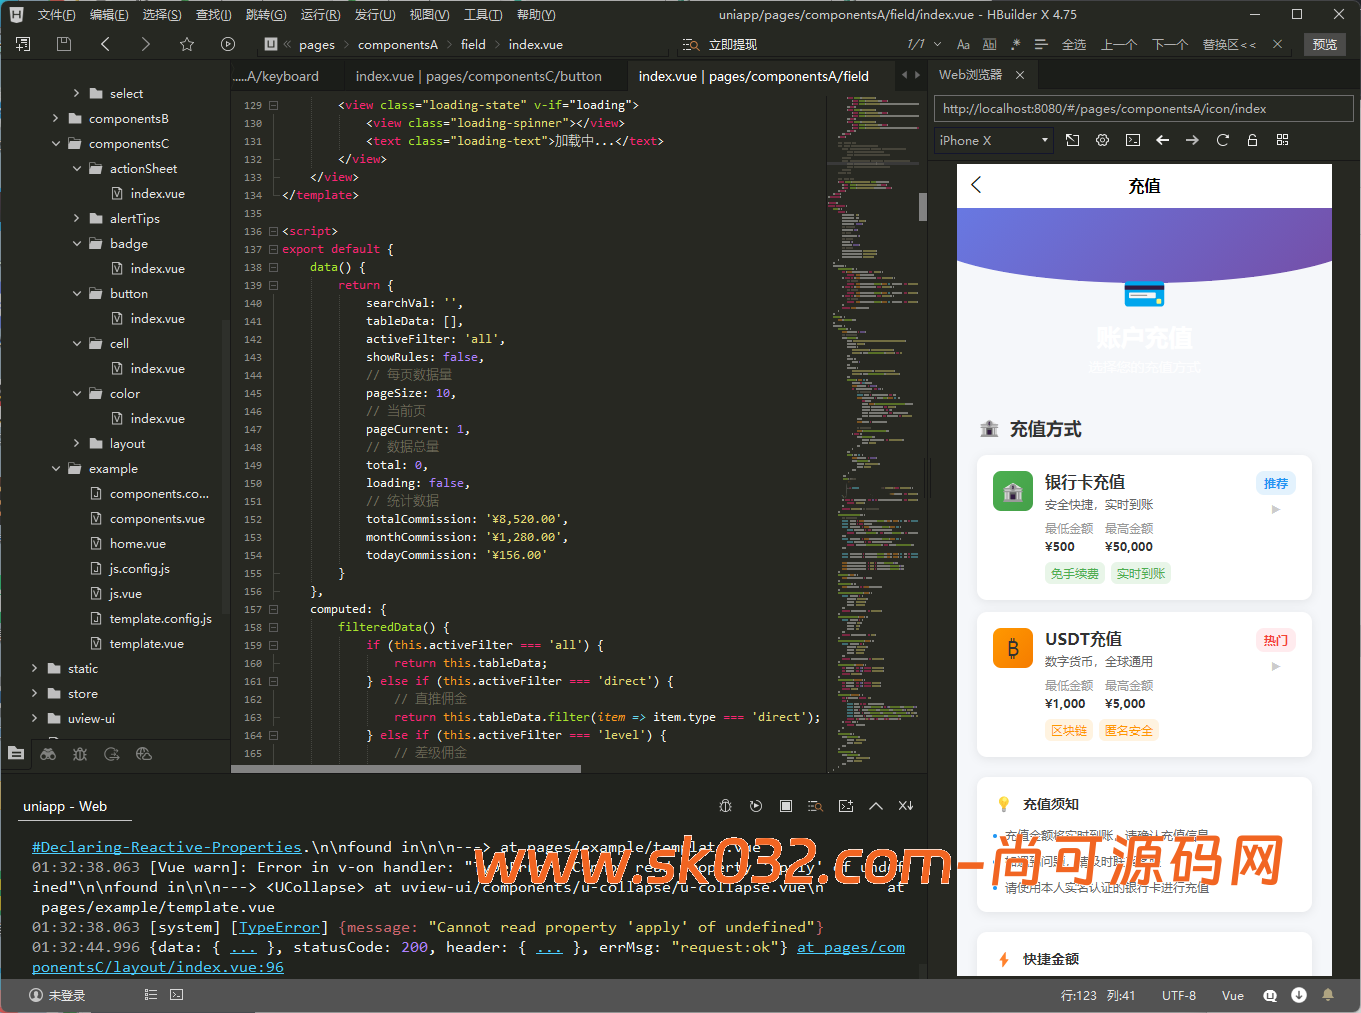The height and width of the screenshot is (1013, 1361).
Task: Open the 运行(R) menu
Action: tap(320, 15)
